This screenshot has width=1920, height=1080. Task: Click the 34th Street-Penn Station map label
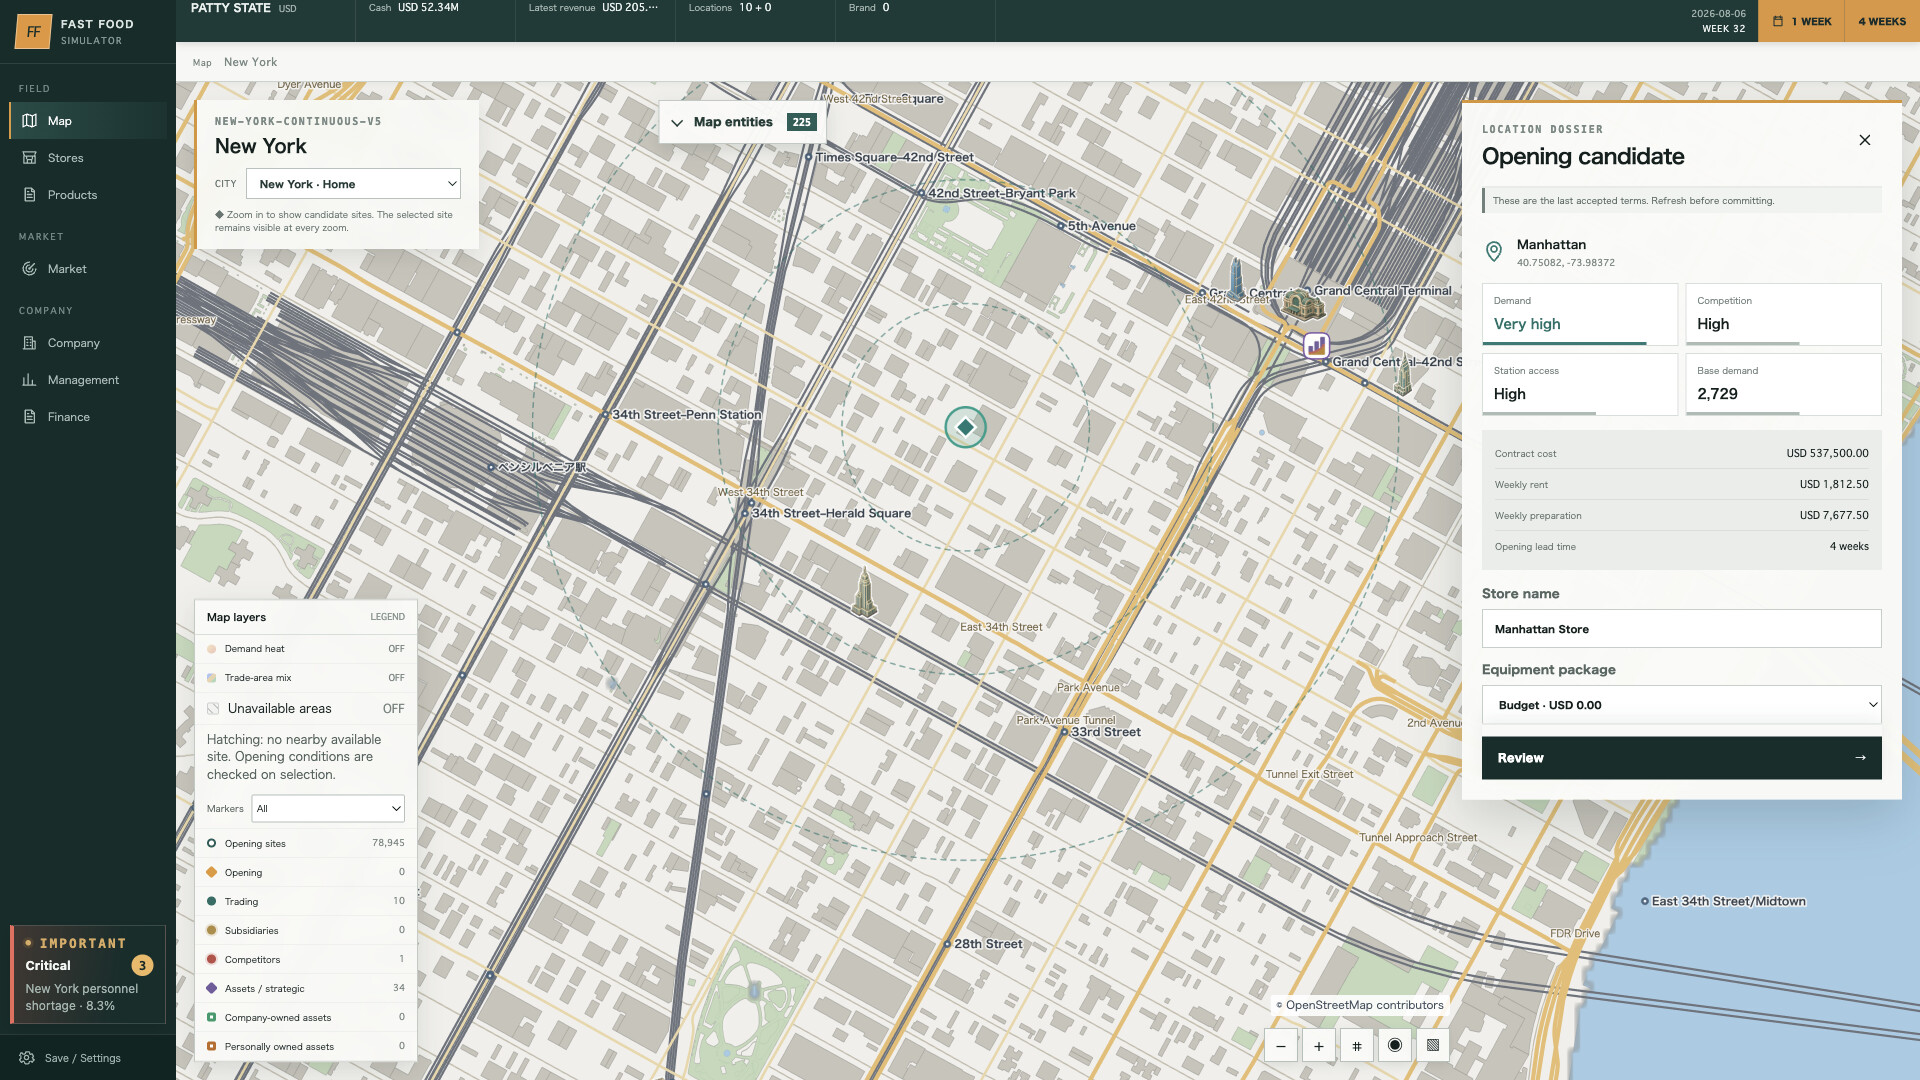[x=686, y=415]
